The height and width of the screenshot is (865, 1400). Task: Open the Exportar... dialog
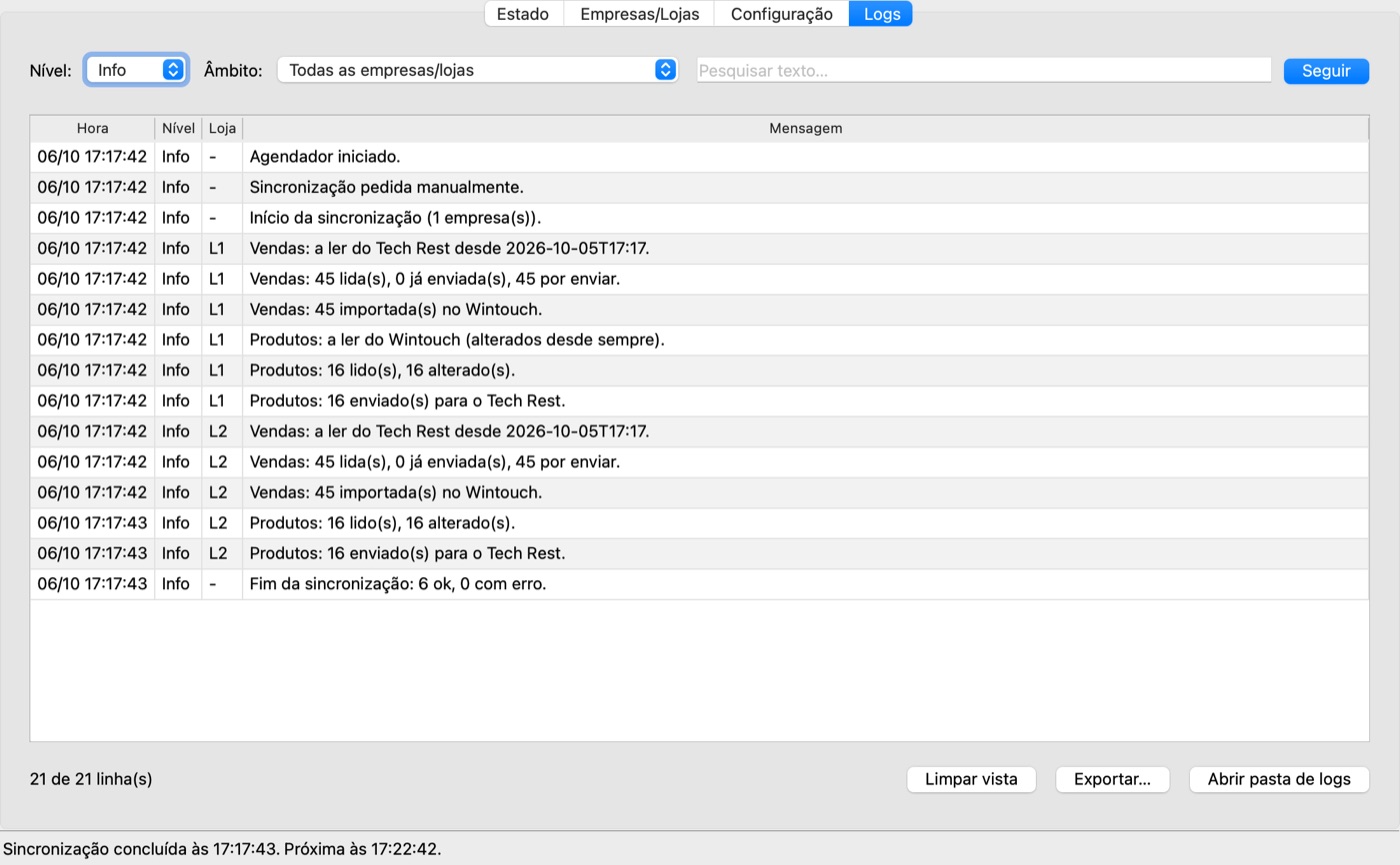point(1112,779)
